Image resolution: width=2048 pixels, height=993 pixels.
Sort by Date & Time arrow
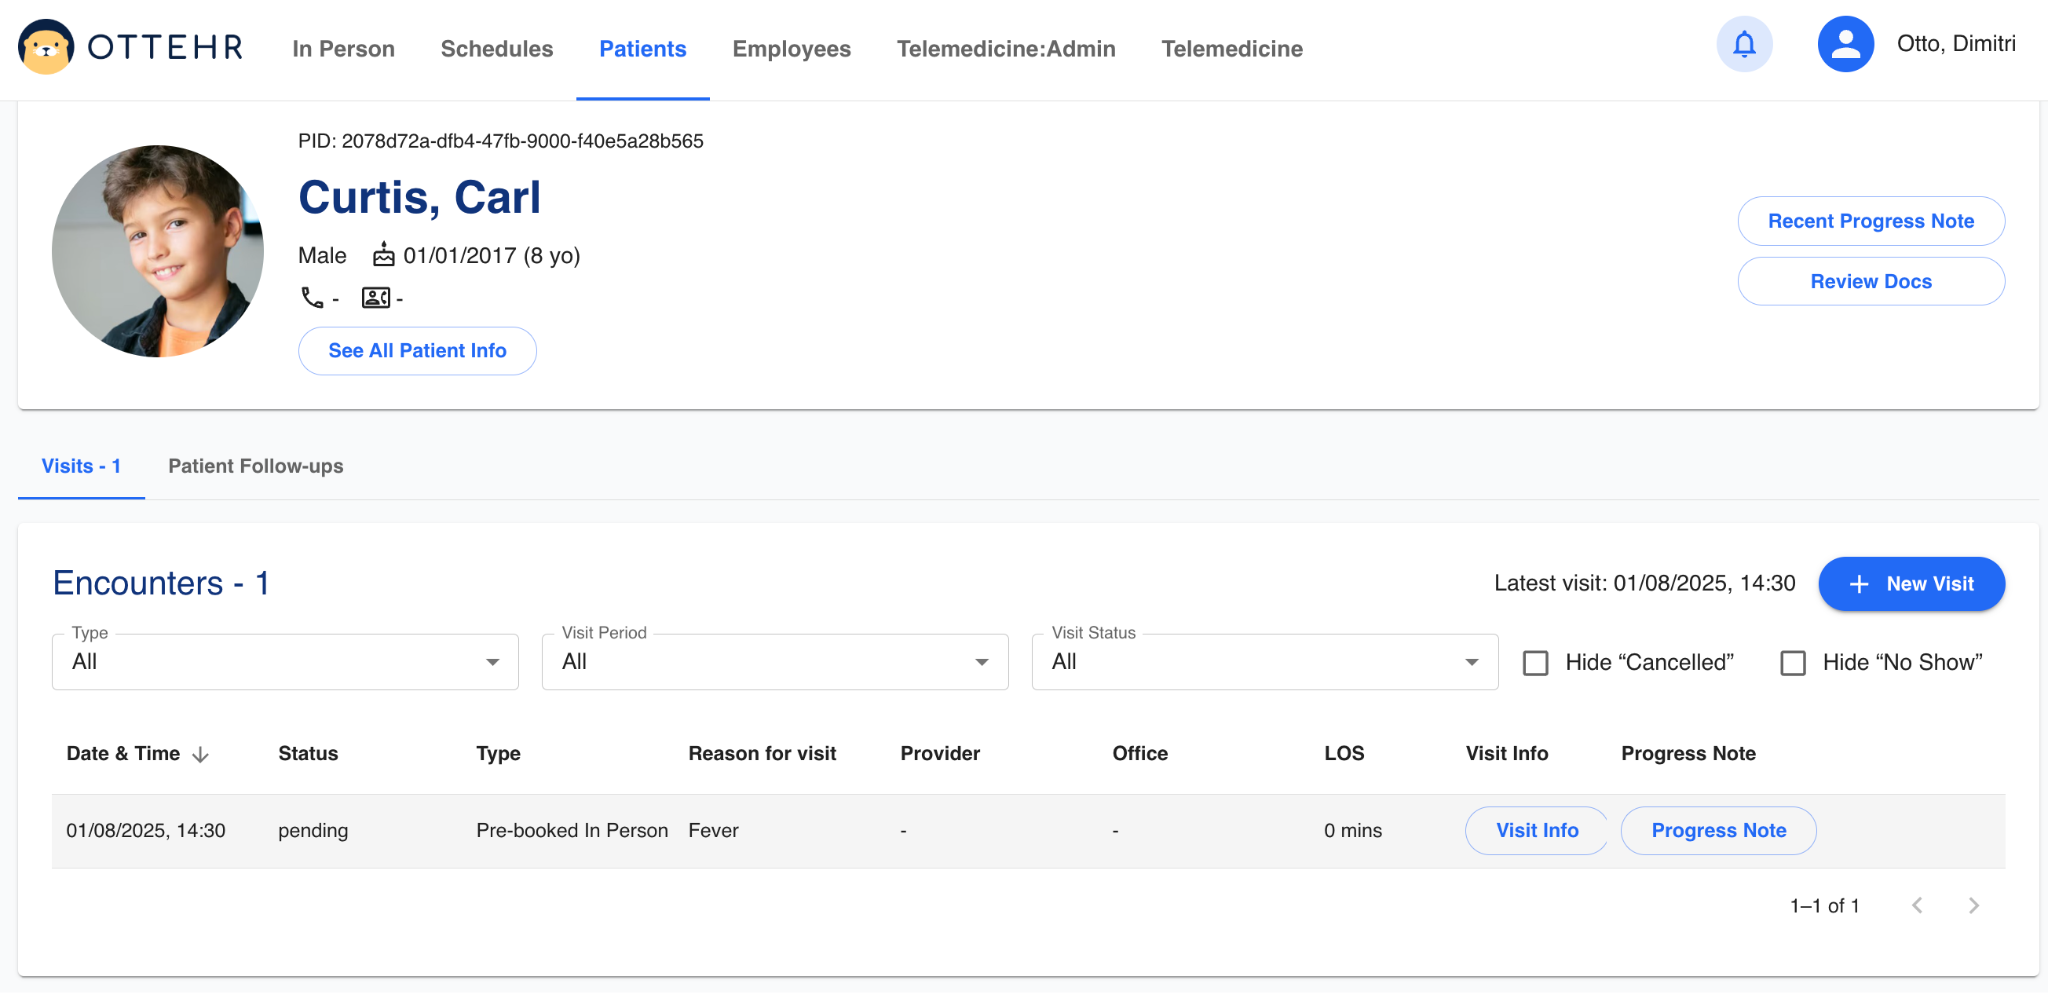200,755
